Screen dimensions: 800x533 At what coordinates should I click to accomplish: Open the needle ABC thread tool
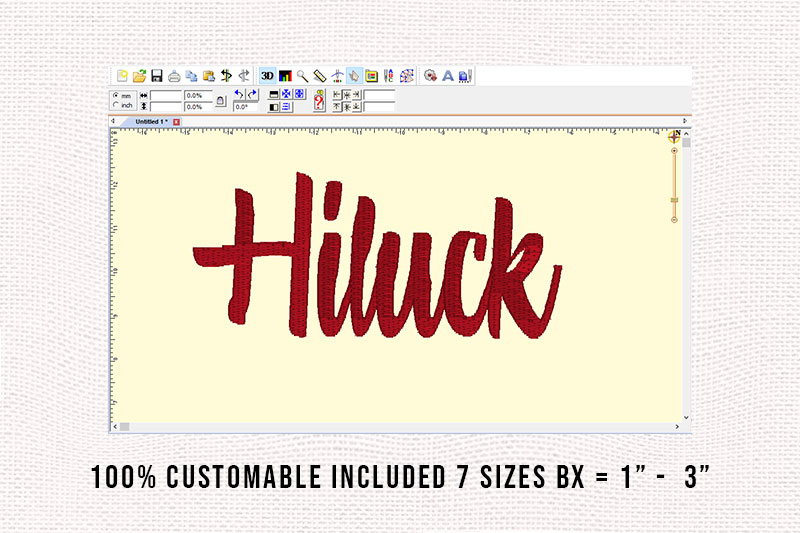pyautogui.click(x=389, y=76)
